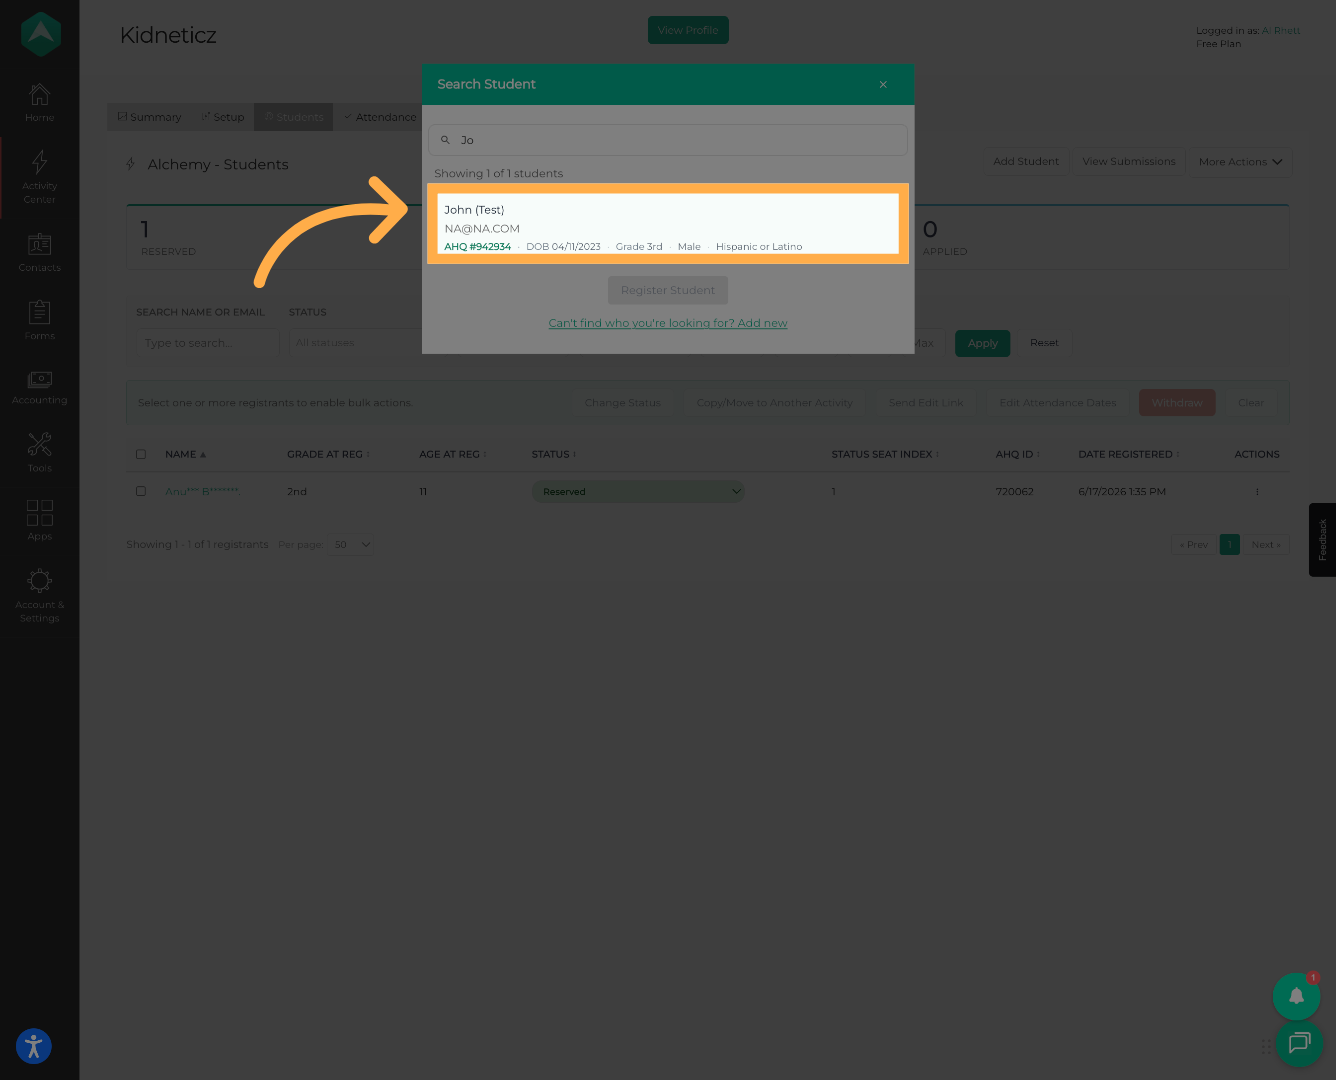Open Apps in the sidebar
The width and height of the screenshot is (1336, 1080).
[40, 520]
